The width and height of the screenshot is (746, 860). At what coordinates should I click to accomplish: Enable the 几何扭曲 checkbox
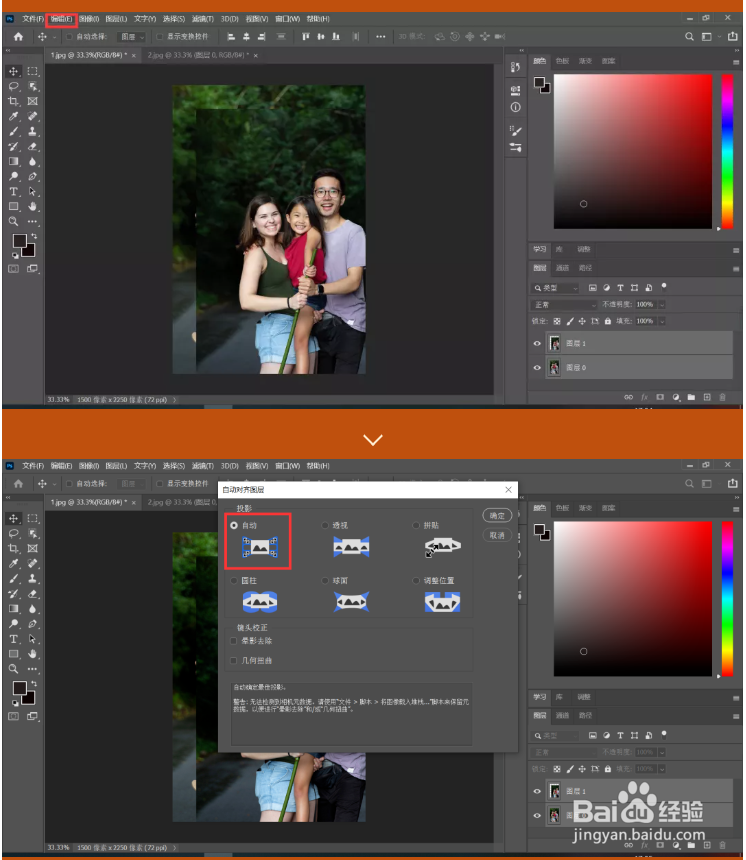point(234,660)
